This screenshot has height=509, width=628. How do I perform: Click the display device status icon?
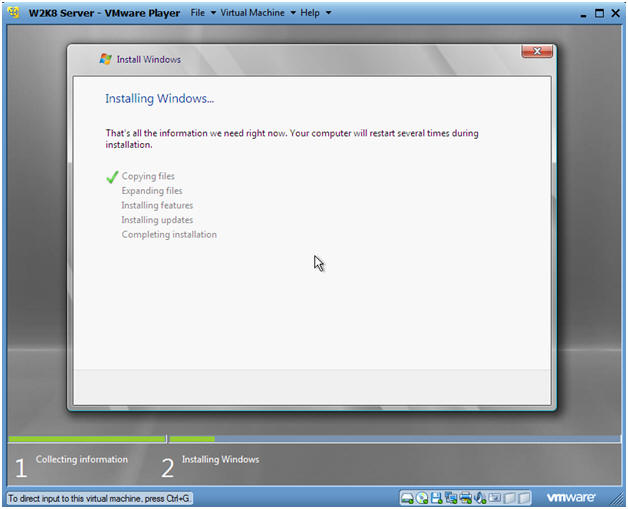[x=495, y=497]
